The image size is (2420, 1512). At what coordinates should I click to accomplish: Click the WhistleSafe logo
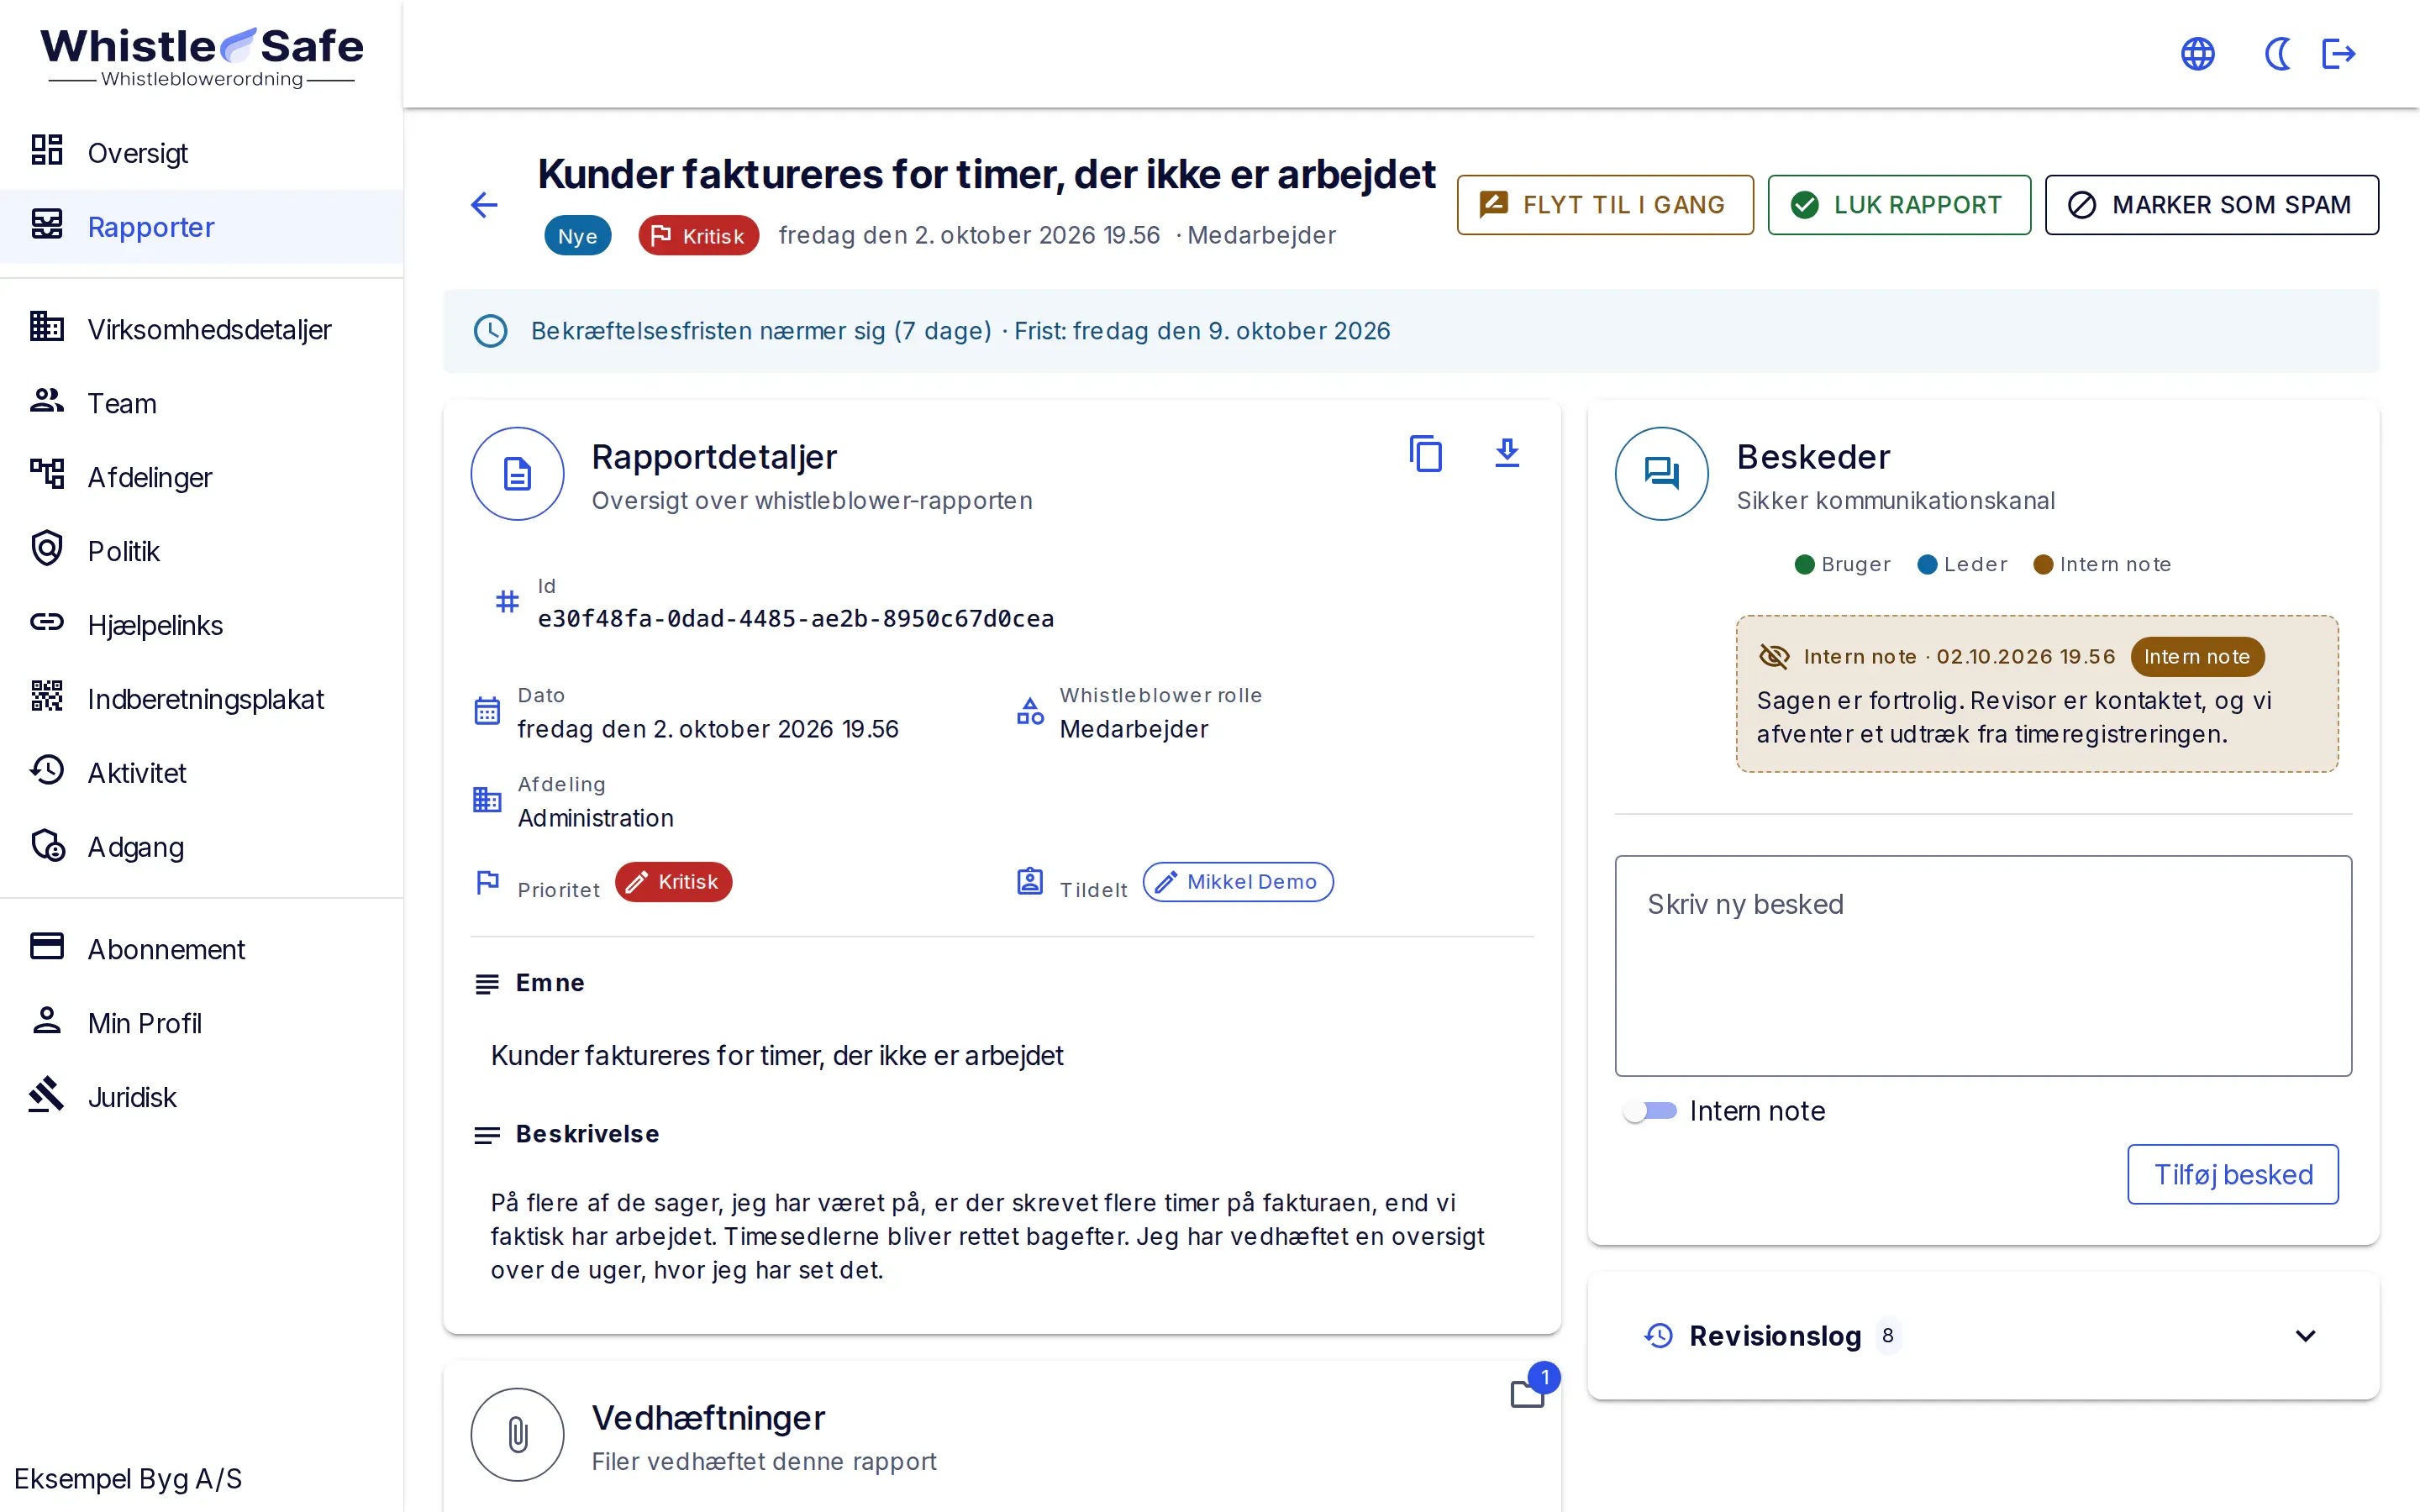pos(202,56)
